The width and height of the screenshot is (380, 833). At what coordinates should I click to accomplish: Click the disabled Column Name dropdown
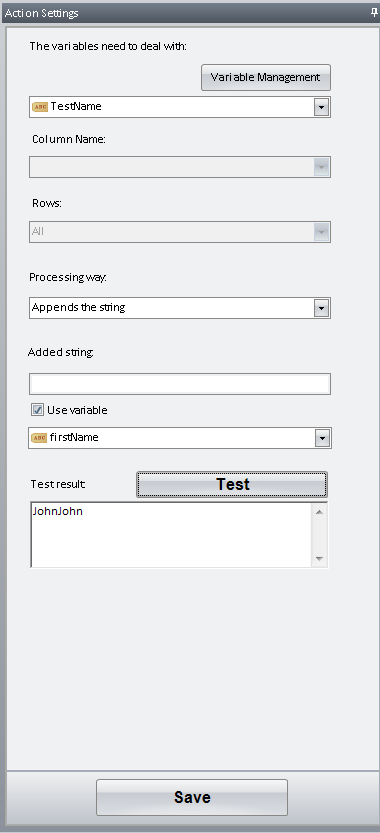point(180,167)
